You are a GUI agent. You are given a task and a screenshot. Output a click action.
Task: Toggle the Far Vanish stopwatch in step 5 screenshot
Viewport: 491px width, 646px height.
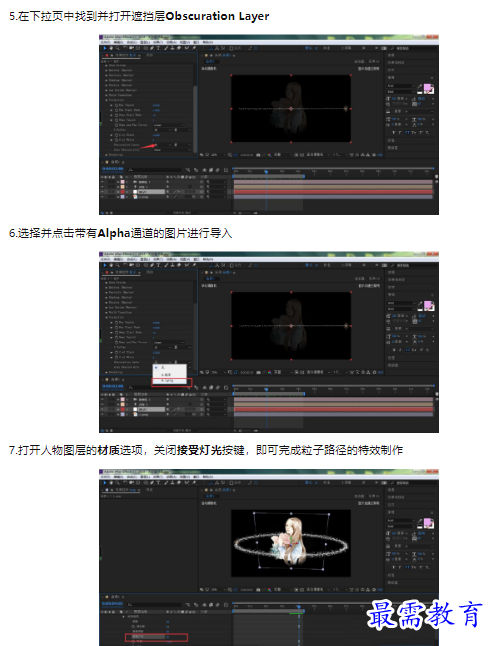tap(117, 105)
